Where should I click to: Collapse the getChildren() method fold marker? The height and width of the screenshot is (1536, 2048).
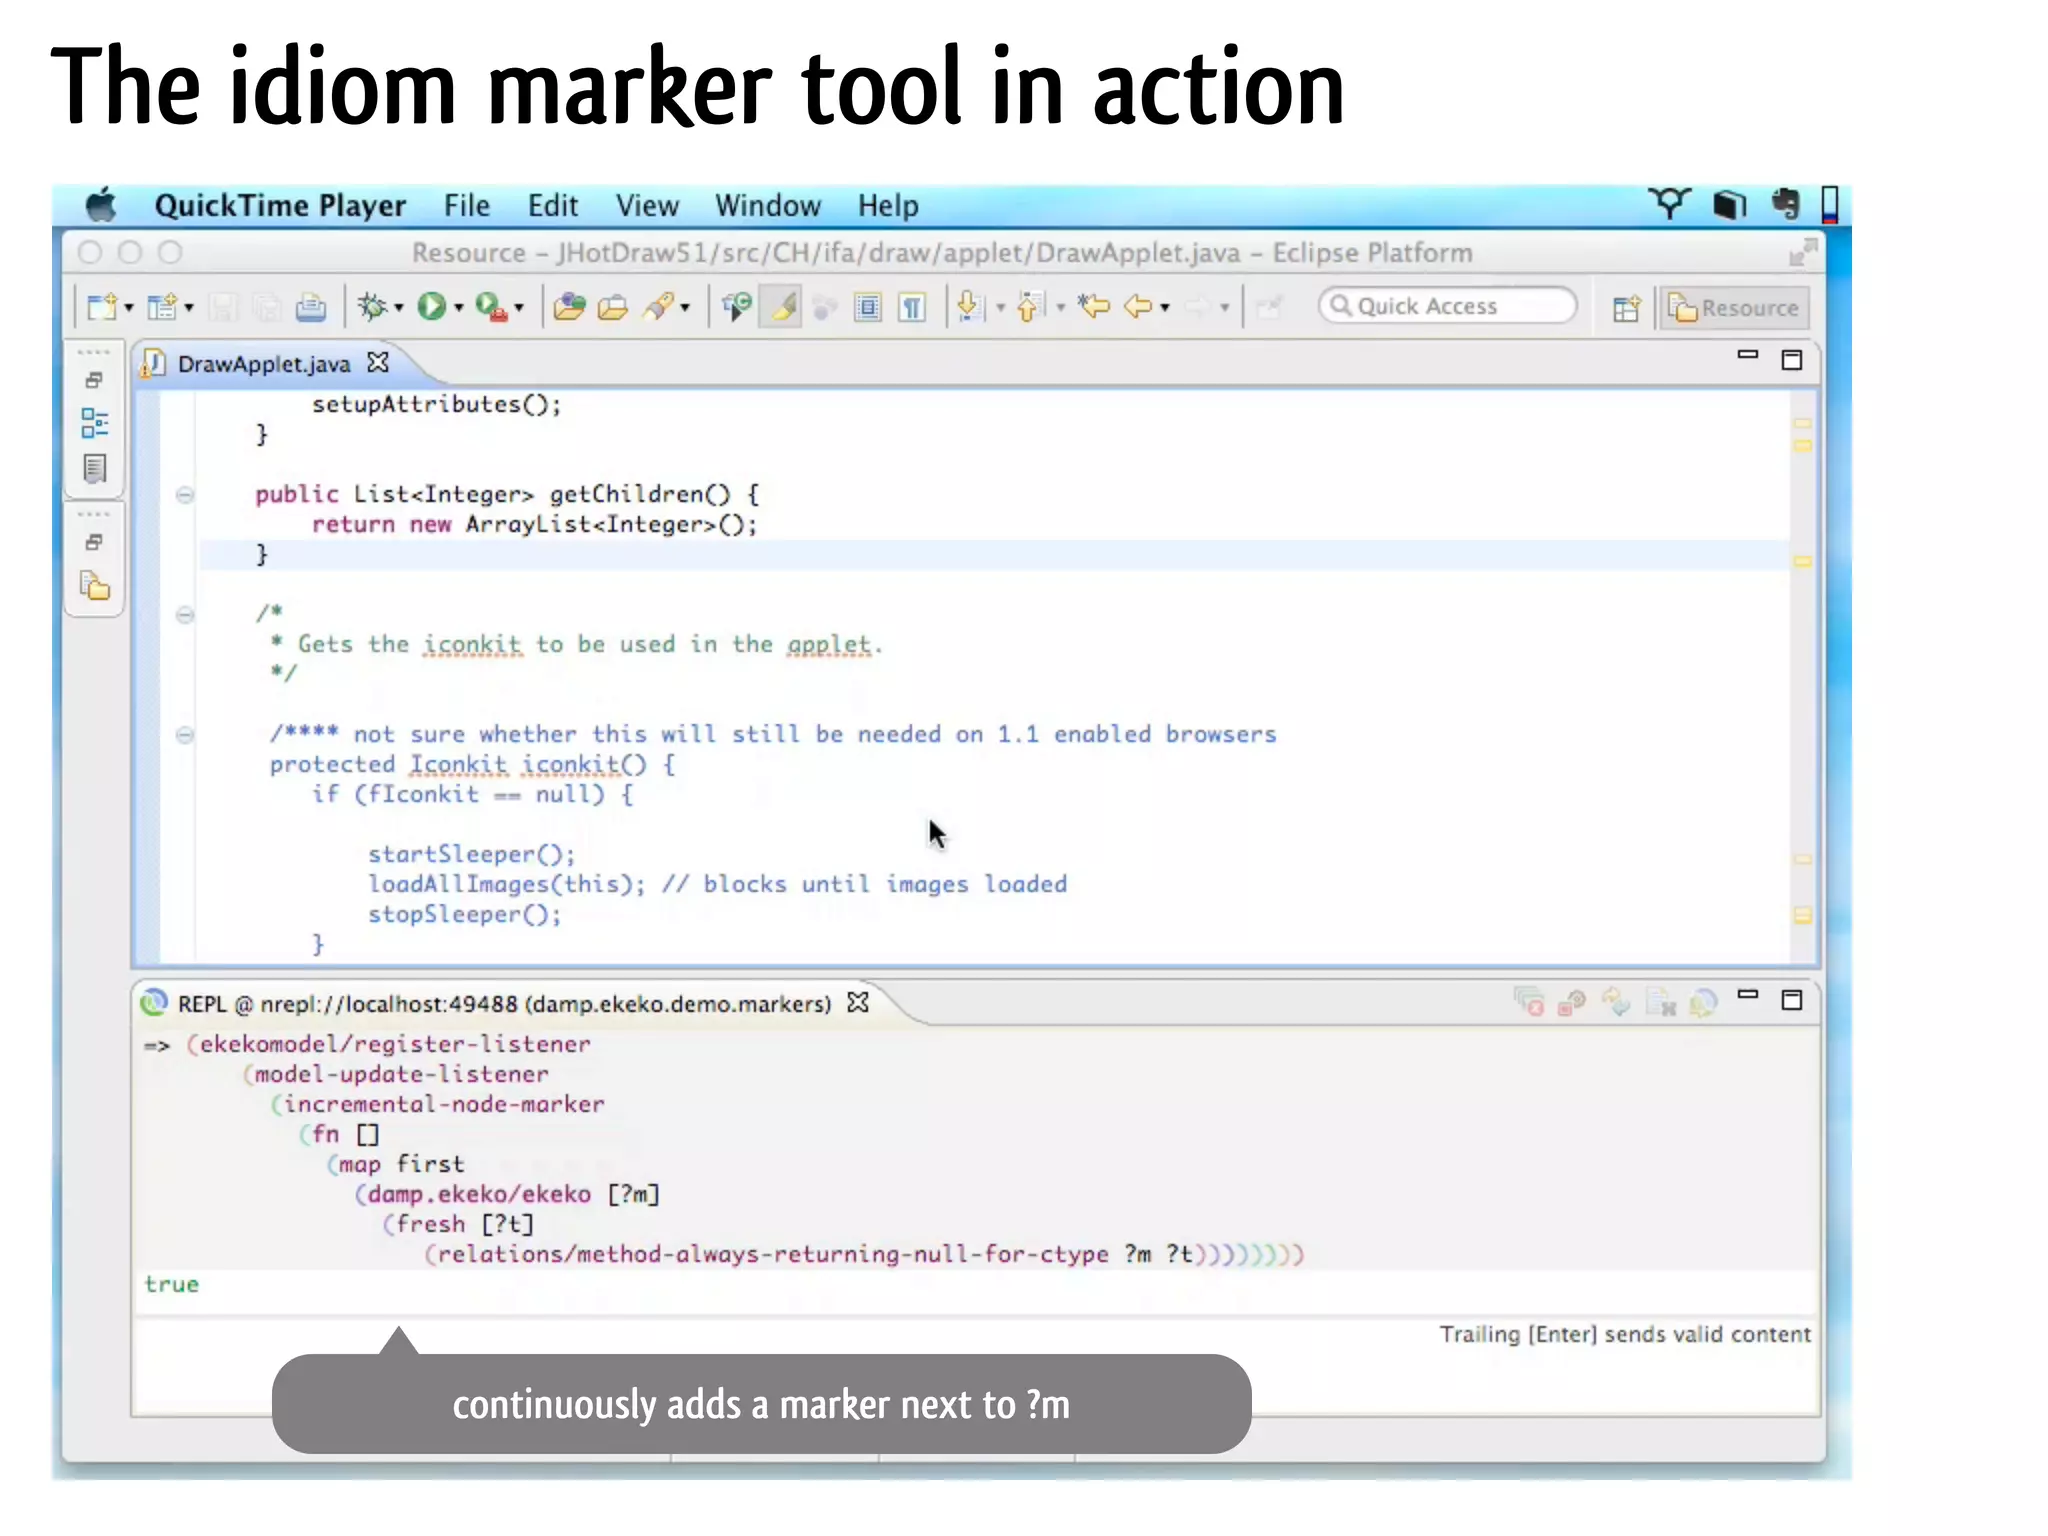(185, 495)
